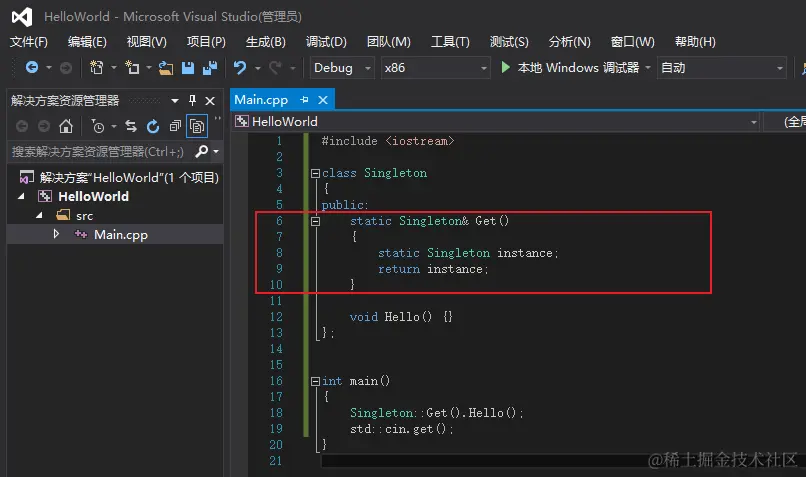Open the 工具(T) menu

450,42
